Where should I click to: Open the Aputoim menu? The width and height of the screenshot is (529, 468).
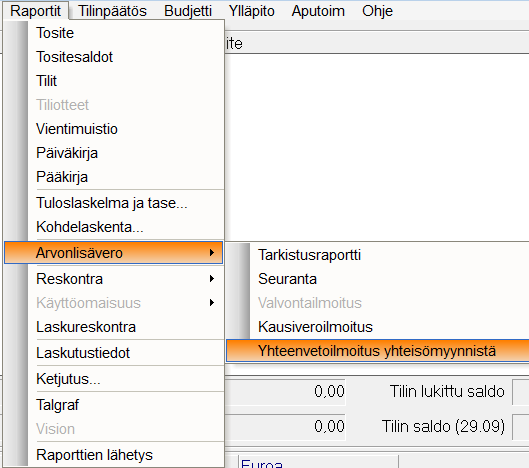[318, 11]
